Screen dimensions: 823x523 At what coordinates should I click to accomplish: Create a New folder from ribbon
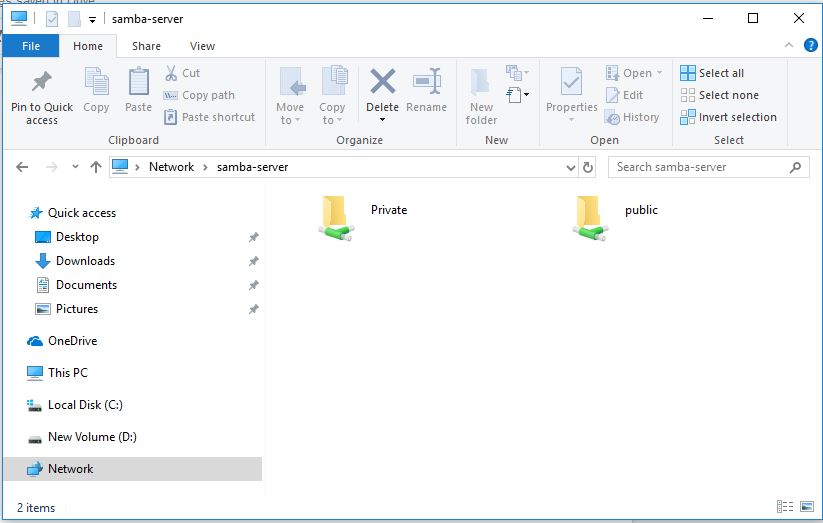click(481, 96)
